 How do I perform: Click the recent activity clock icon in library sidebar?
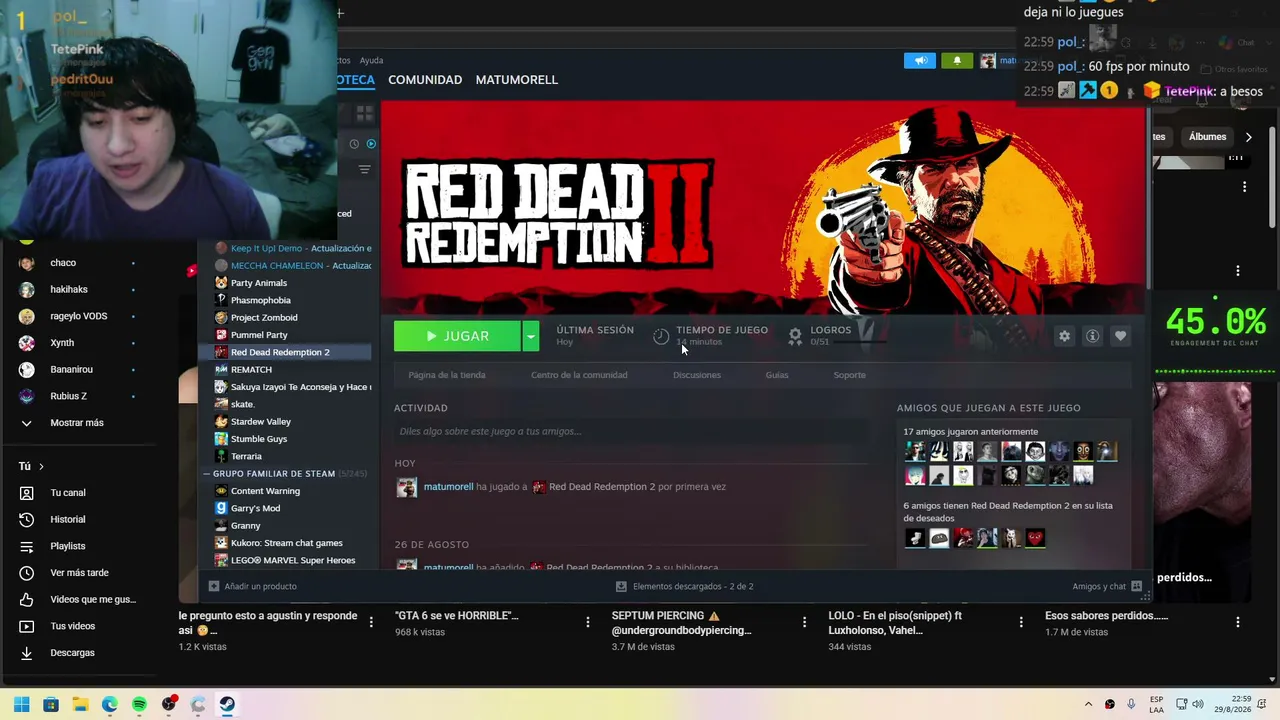point(354,144)
